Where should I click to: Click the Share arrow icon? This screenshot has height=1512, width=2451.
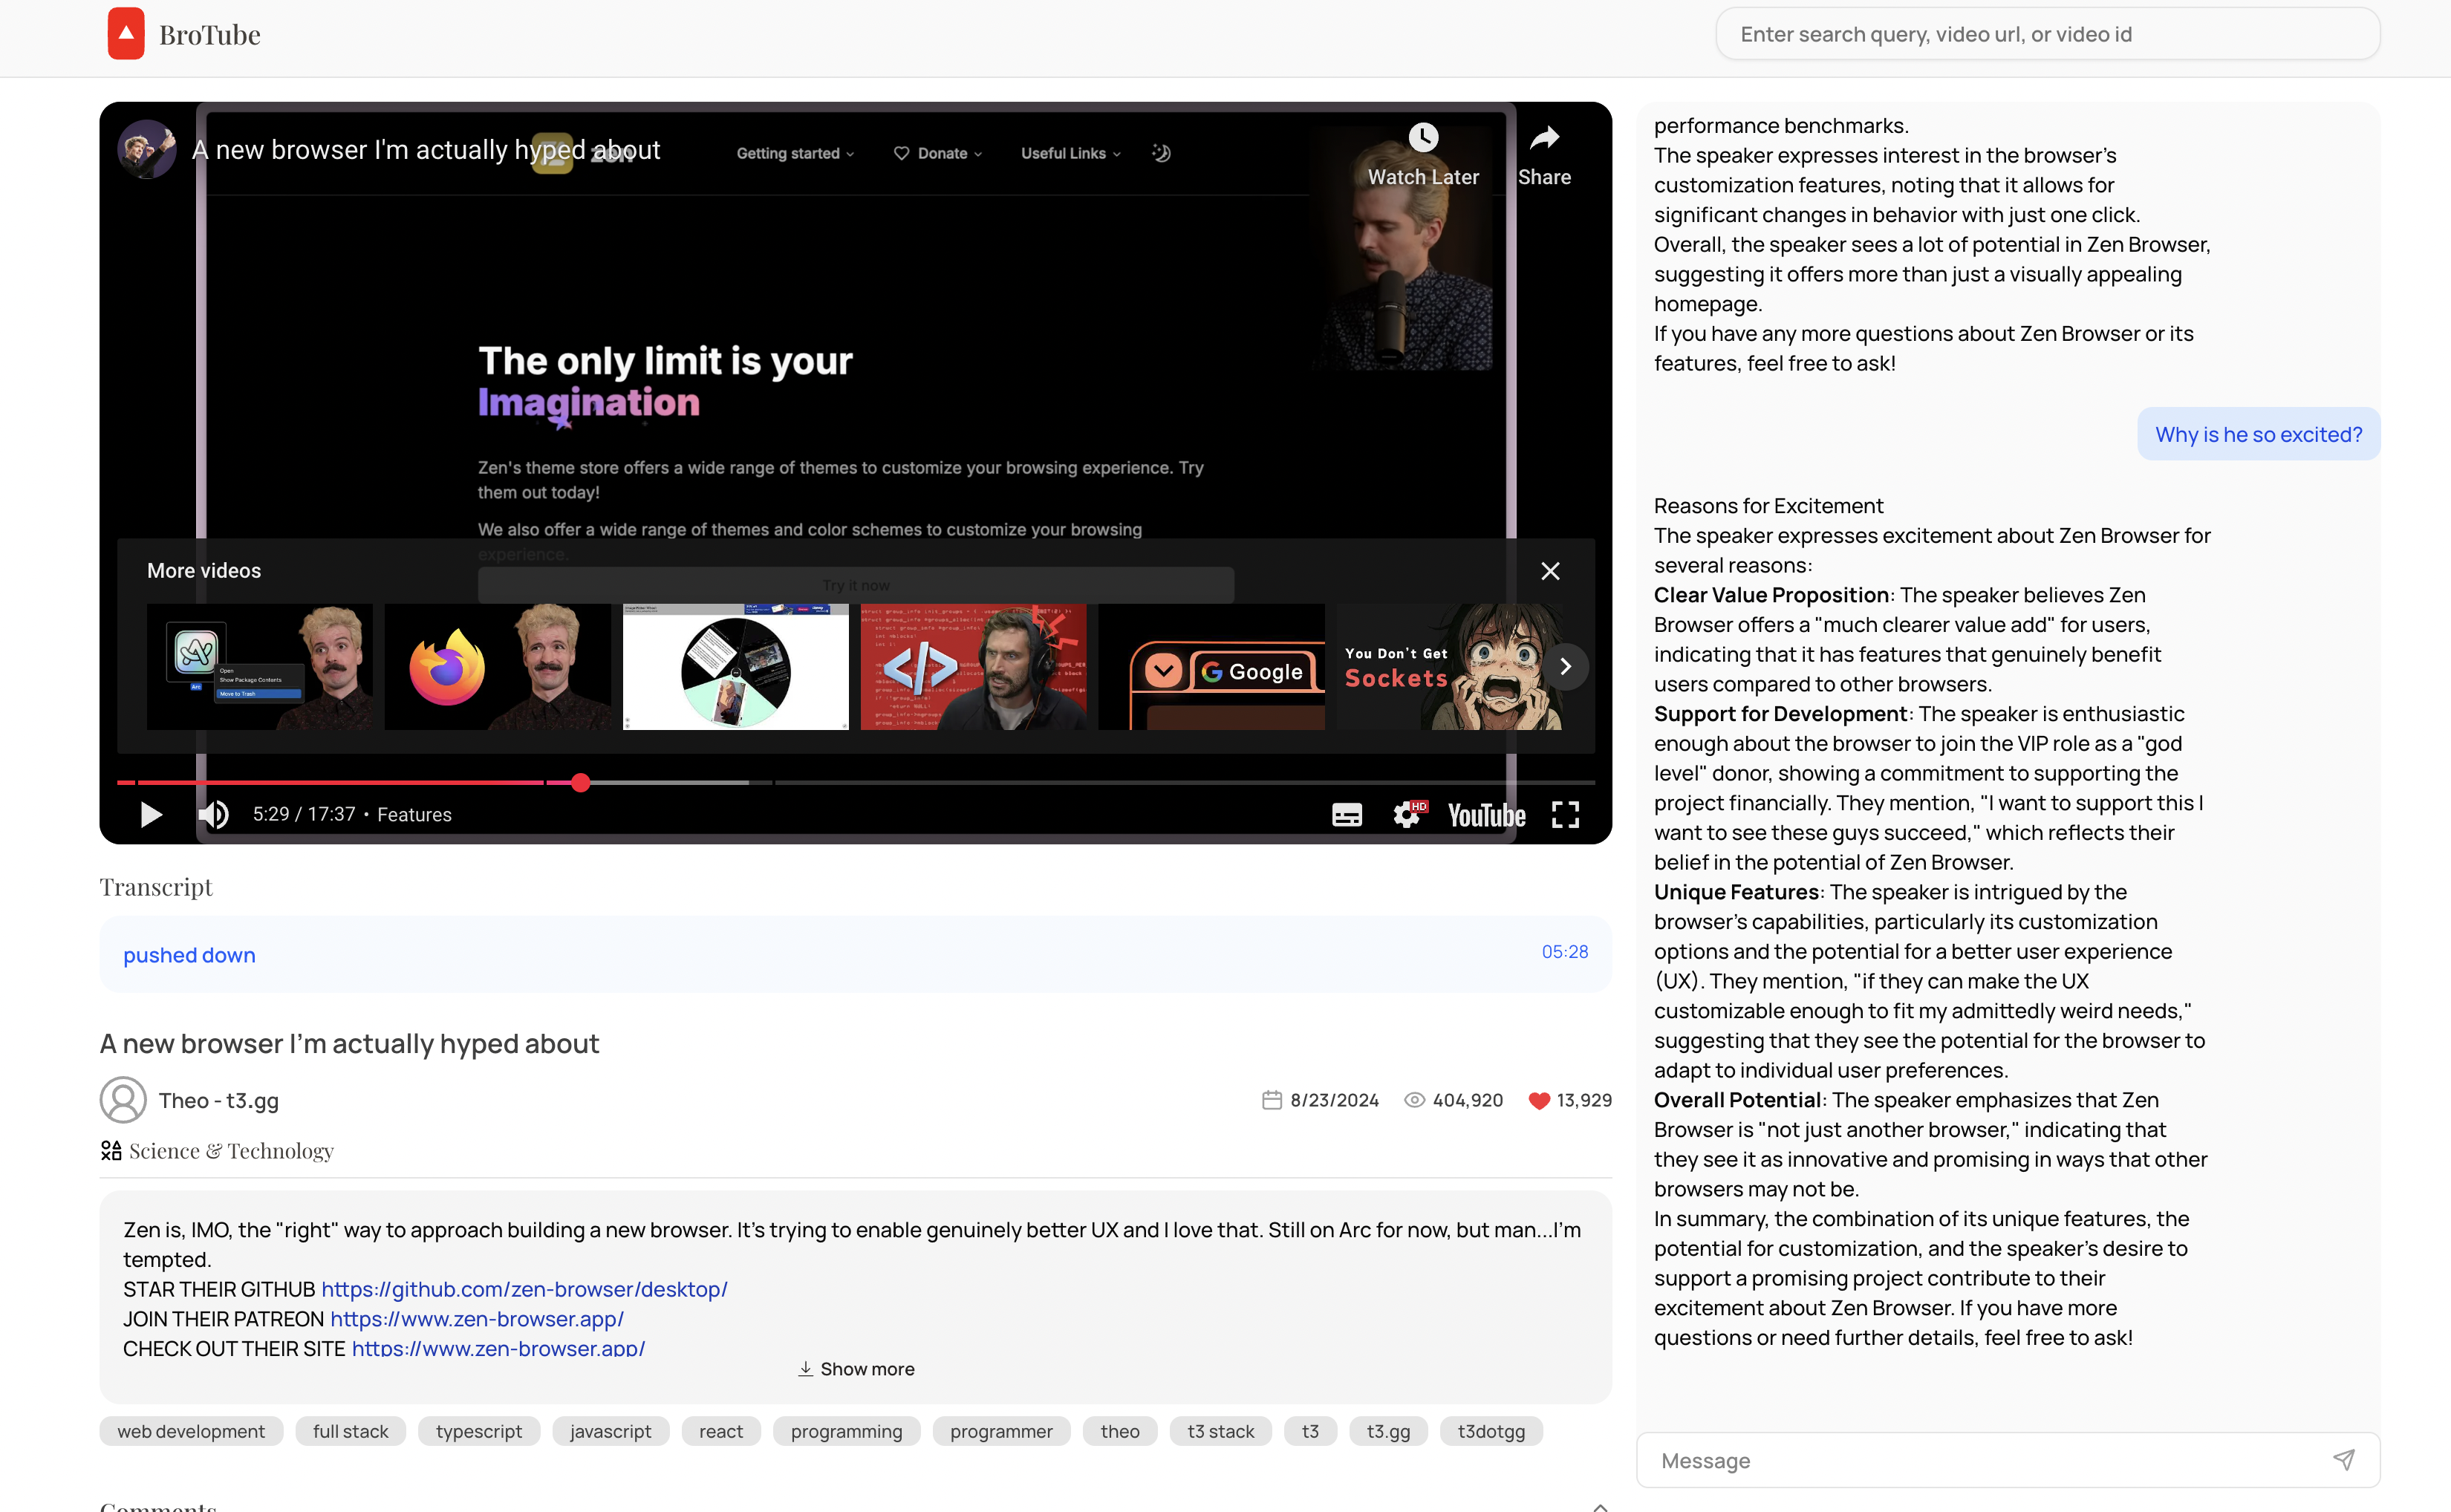coord(1544,138)
